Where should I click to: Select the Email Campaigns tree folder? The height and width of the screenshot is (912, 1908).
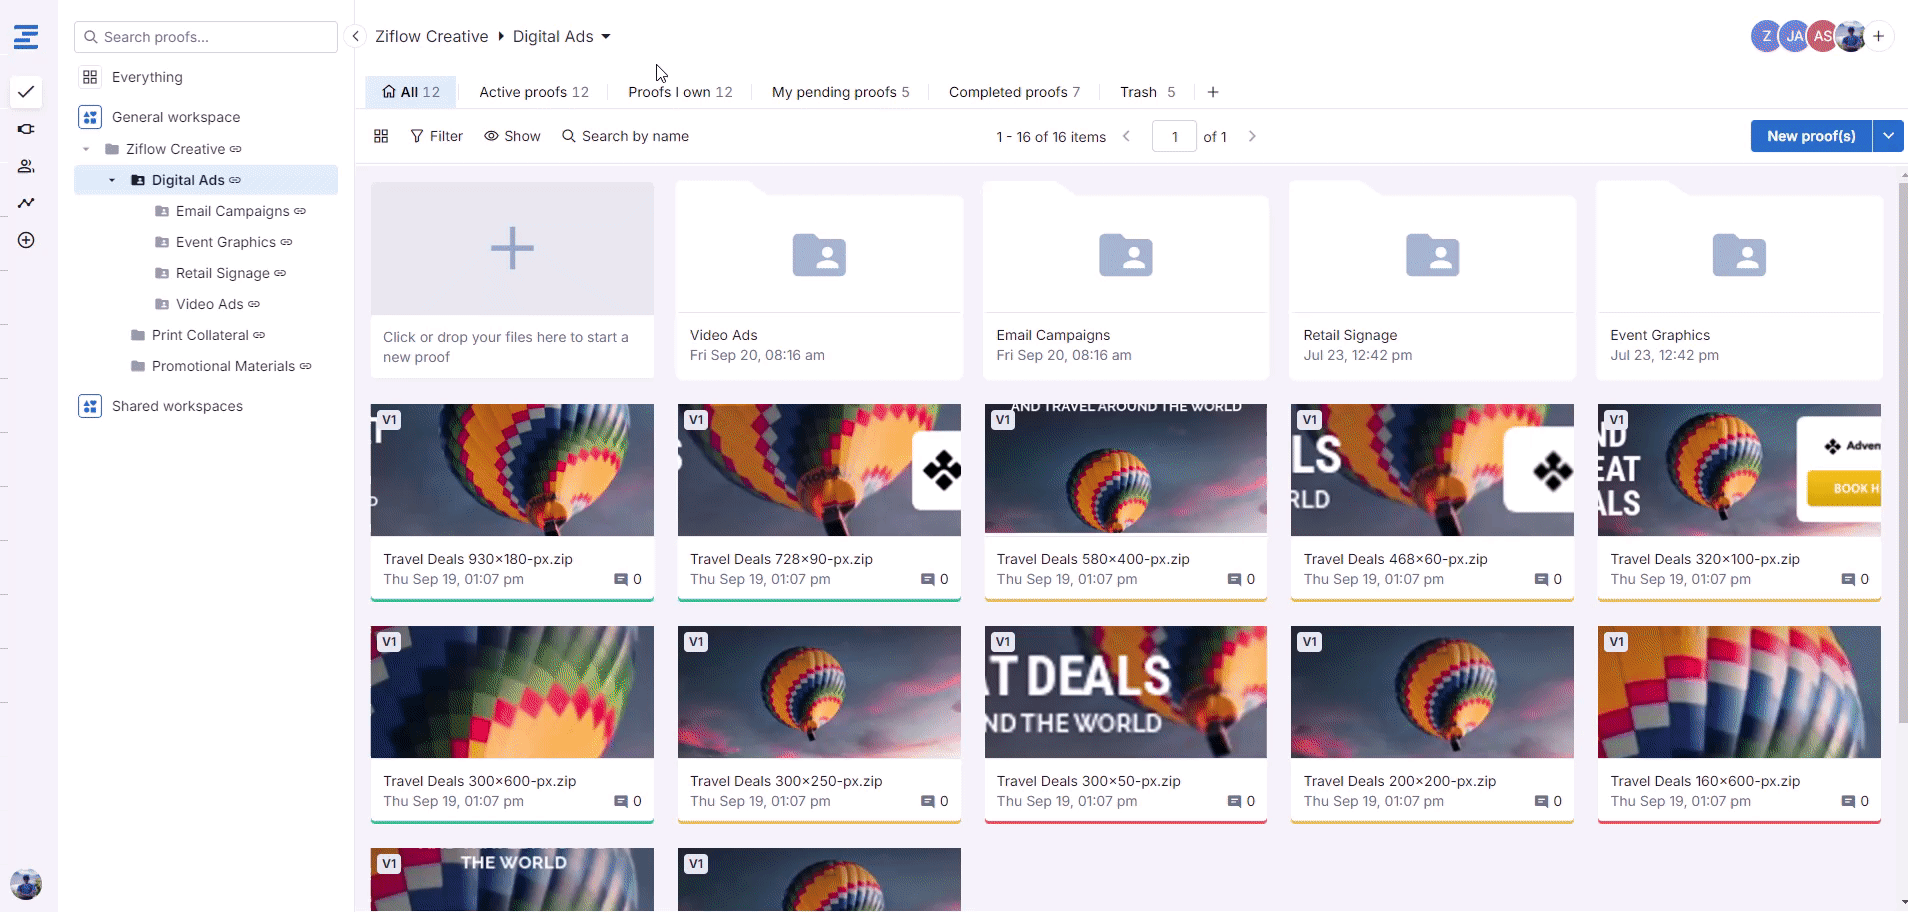tap(232, 211)
